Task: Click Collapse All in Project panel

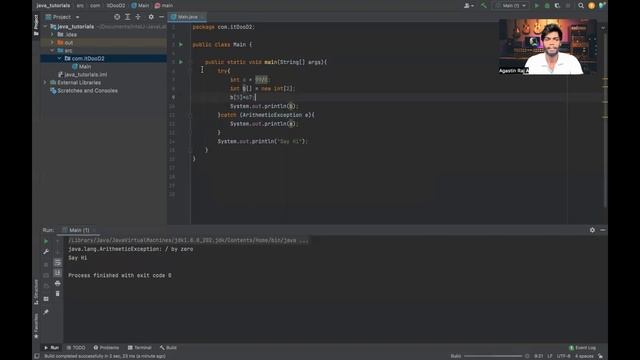Action: (x=138, y=17)
